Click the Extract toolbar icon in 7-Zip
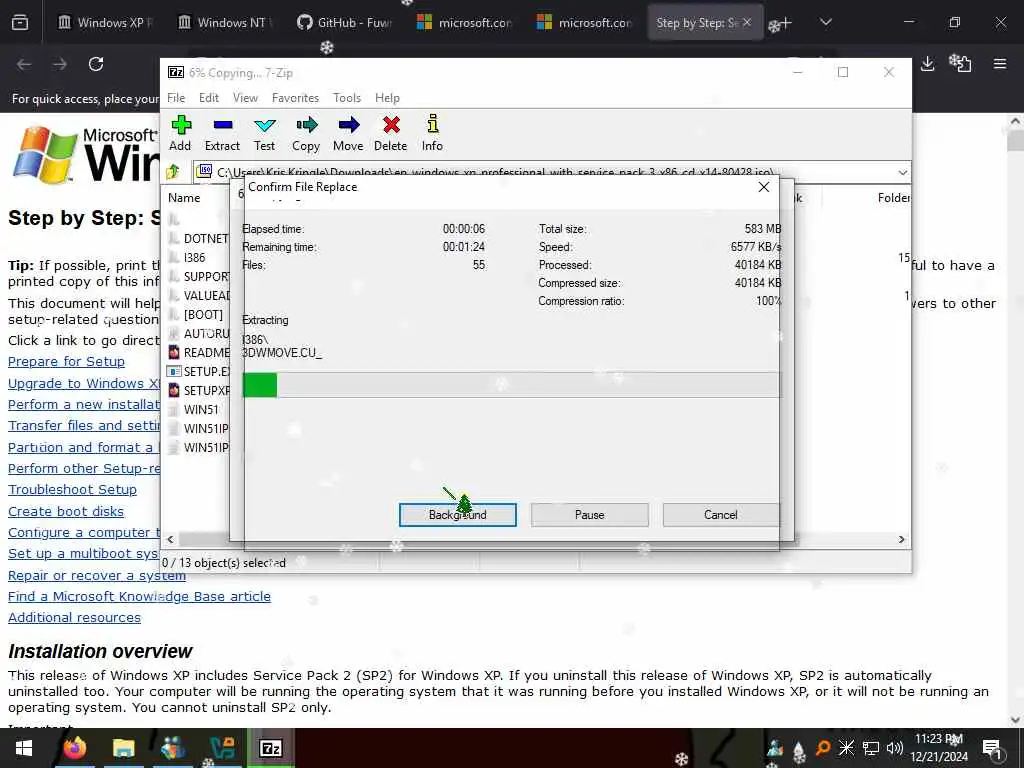The height and width of the screenshot is (768, 1024). click(x=222, y=133)
